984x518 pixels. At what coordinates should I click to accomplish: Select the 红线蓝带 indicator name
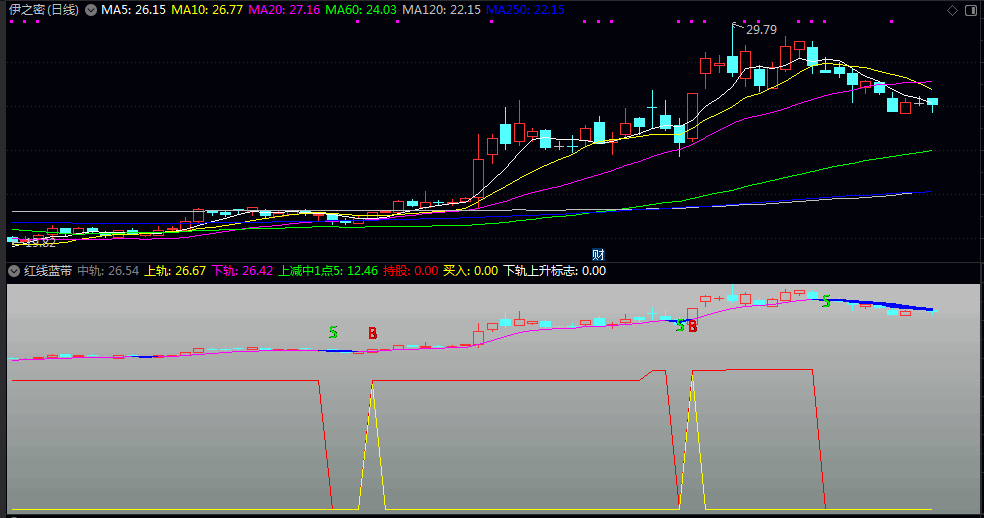(x=48, y=271)
